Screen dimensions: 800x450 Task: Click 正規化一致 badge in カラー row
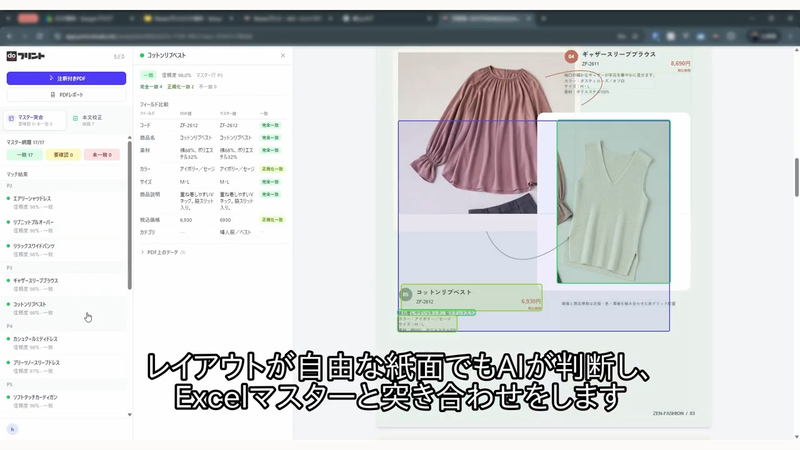click(x=272, y=169)
